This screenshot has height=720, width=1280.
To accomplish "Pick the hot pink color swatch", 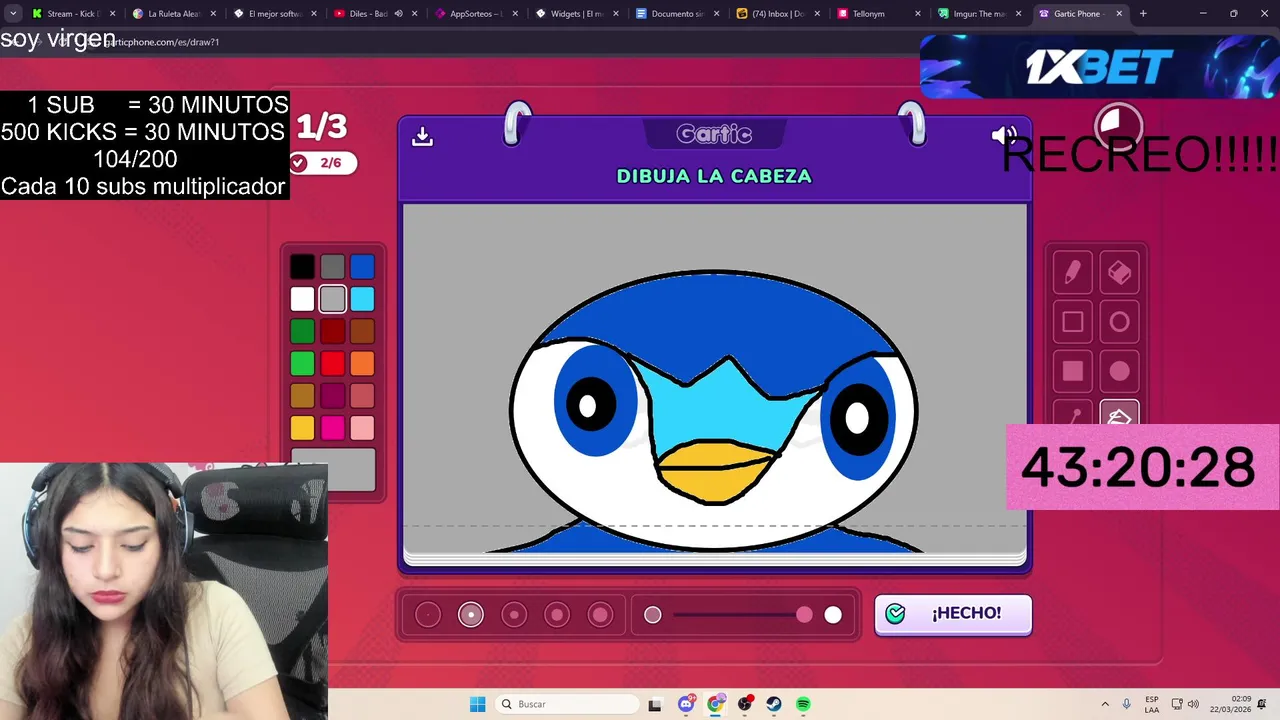I will (x=332, y=428).
